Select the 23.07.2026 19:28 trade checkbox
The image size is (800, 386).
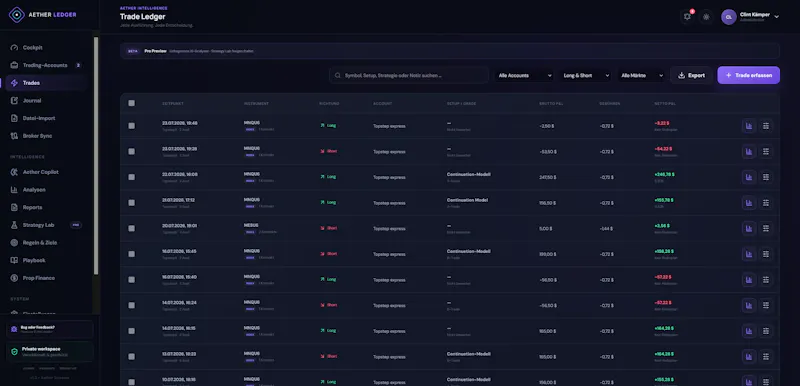pos(132,151)
